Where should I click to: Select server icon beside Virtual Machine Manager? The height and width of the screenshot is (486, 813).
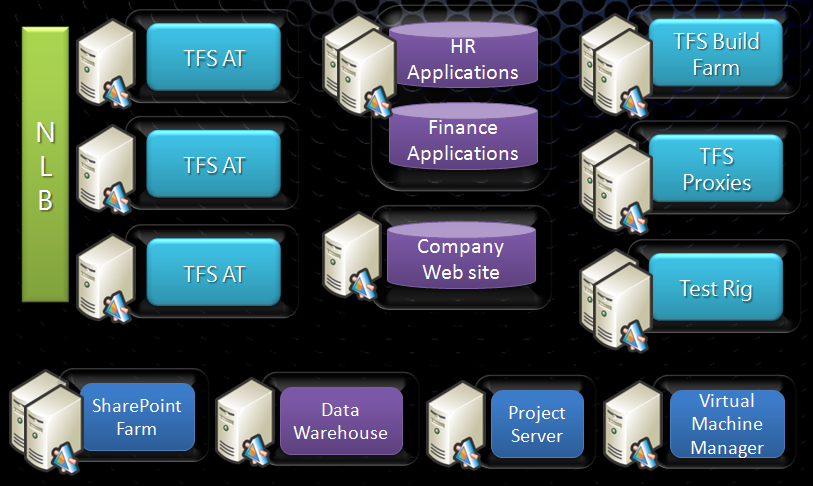tap(633, 424)
